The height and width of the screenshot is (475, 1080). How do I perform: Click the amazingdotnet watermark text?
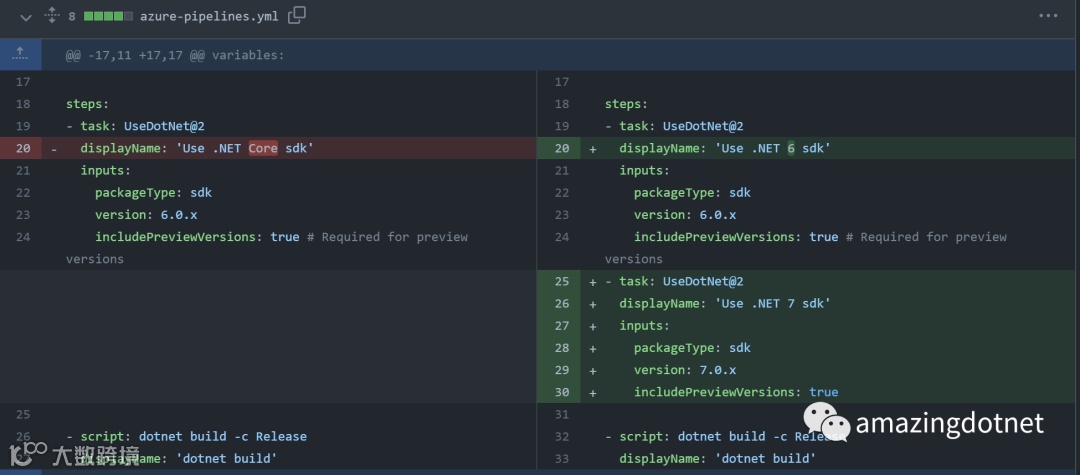click(949, 423)
